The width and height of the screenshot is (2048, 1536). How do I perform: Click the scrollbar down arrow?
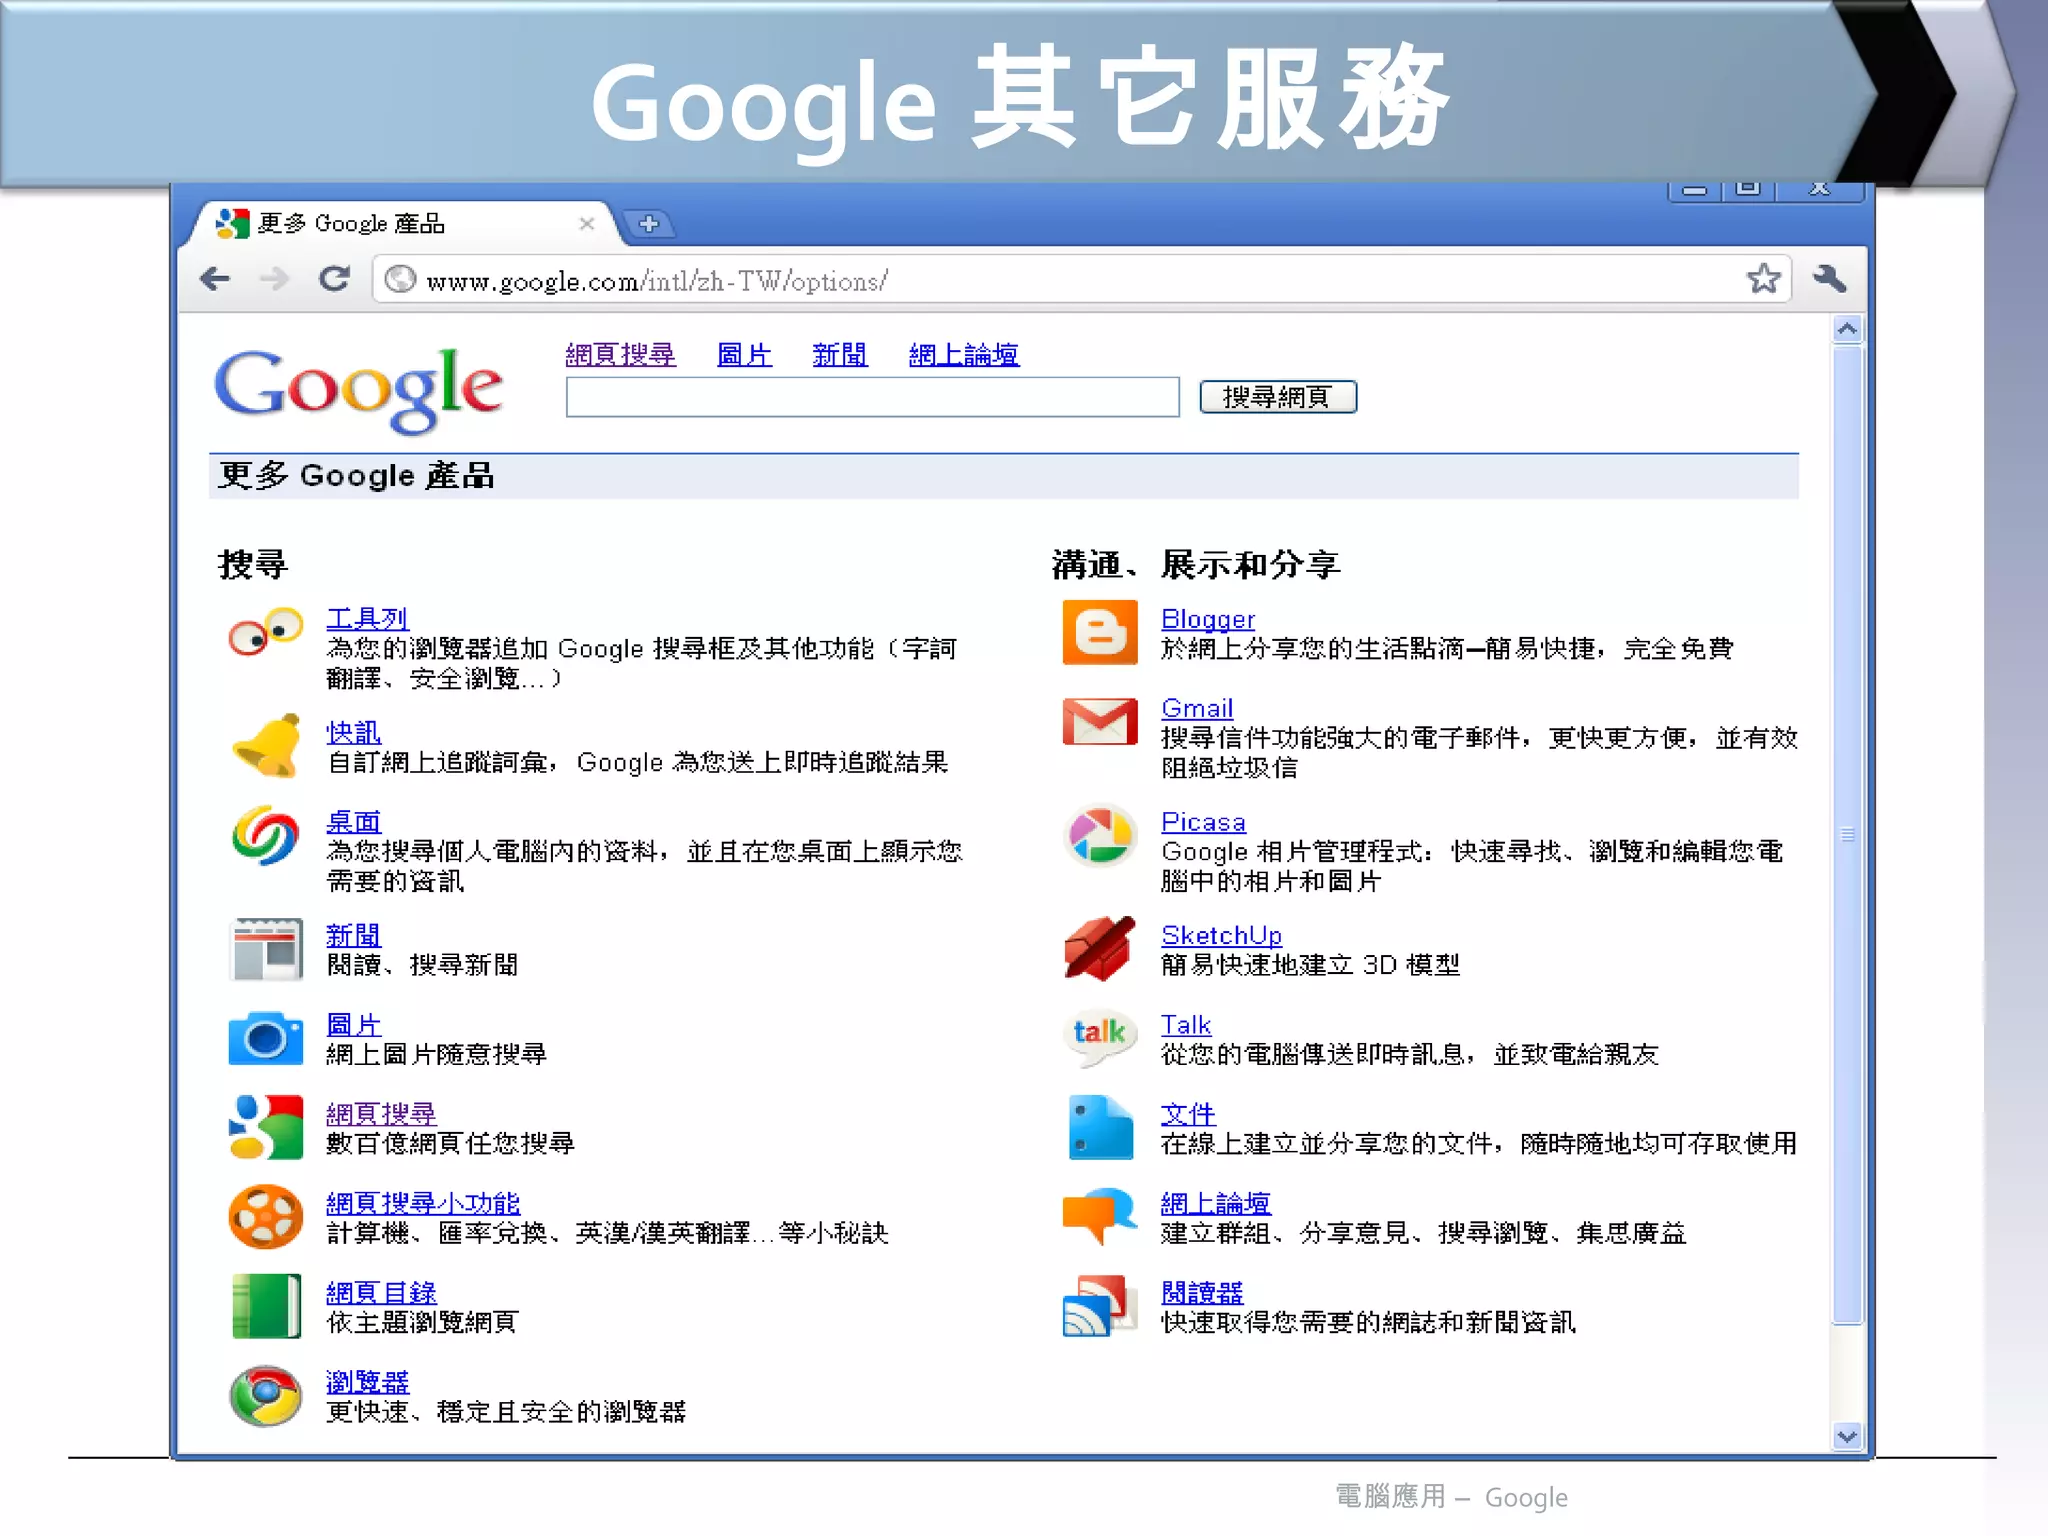1847,1436
